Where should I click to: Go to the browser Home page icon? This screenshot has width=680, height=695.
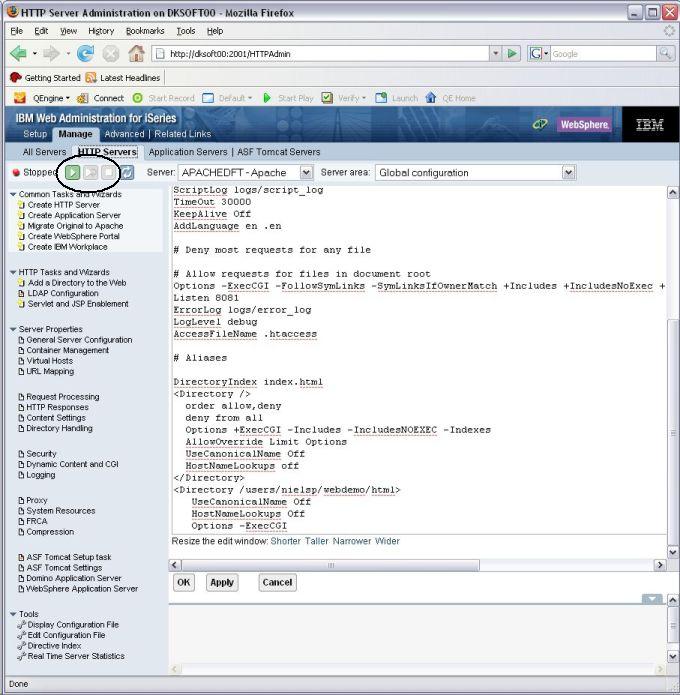(137, 54)
